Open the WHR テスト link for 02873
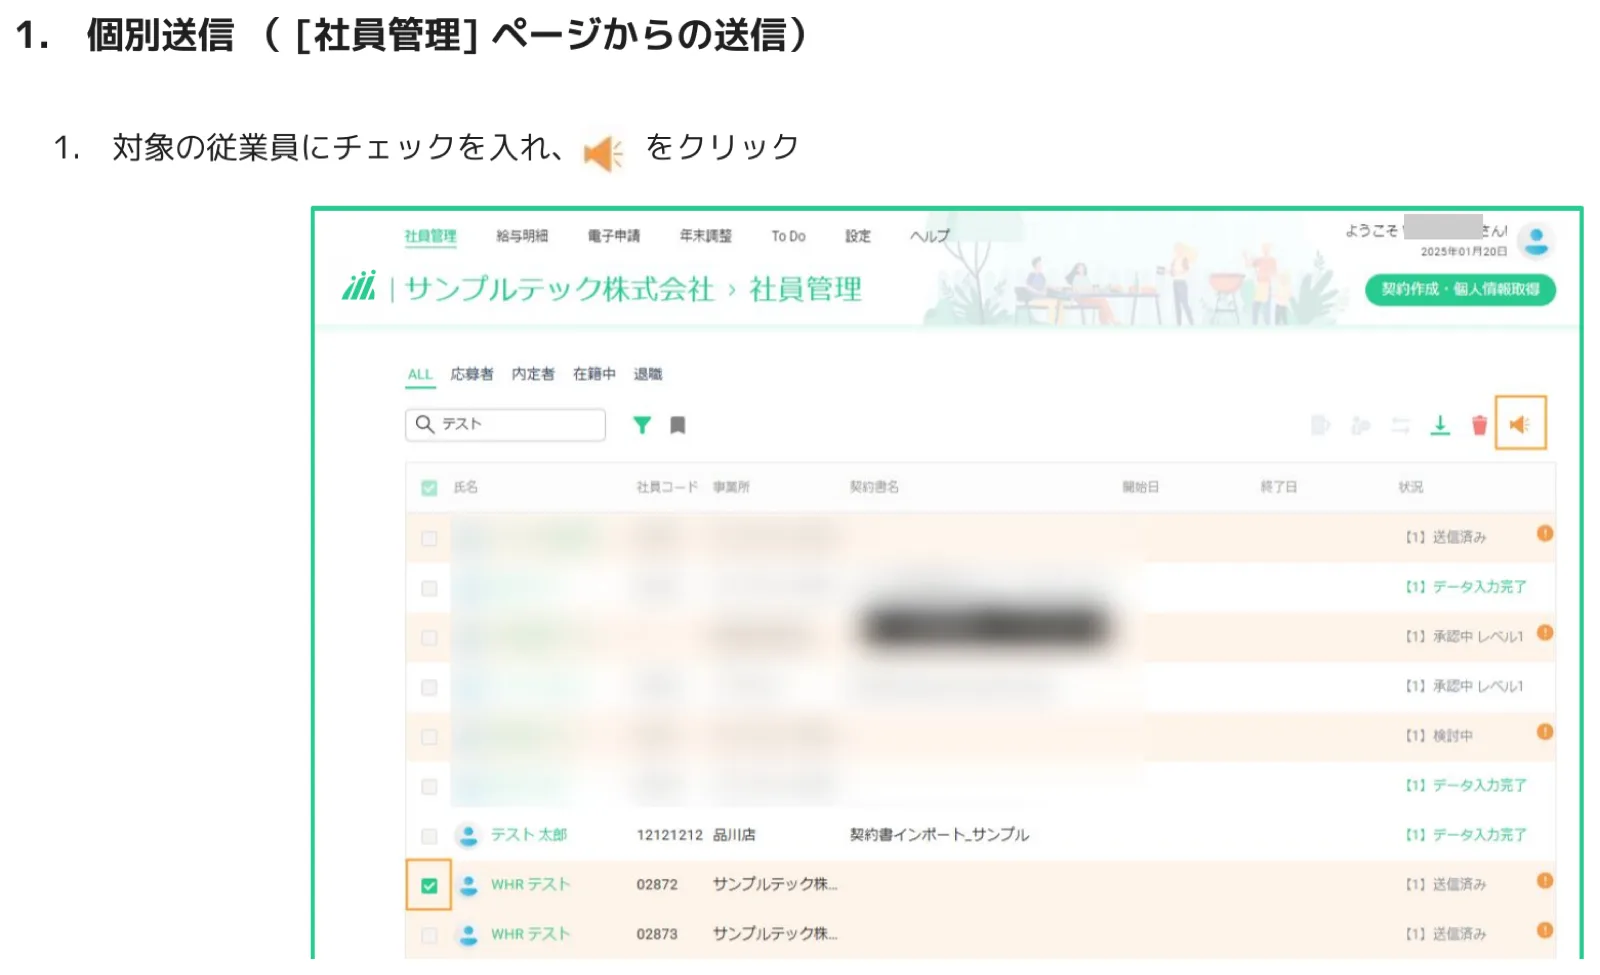The image size is (1600, 975). [530, 934]
